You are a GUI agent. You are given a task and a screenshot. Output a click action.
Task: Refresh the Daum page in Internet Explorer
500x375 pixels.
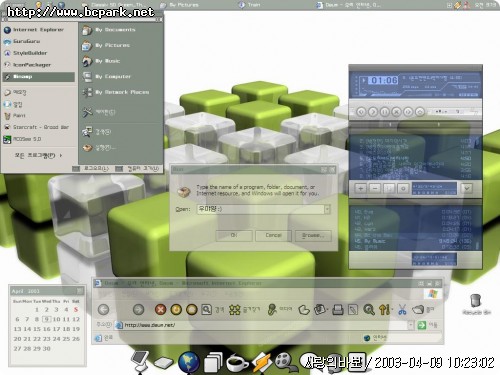click(176, 310)
